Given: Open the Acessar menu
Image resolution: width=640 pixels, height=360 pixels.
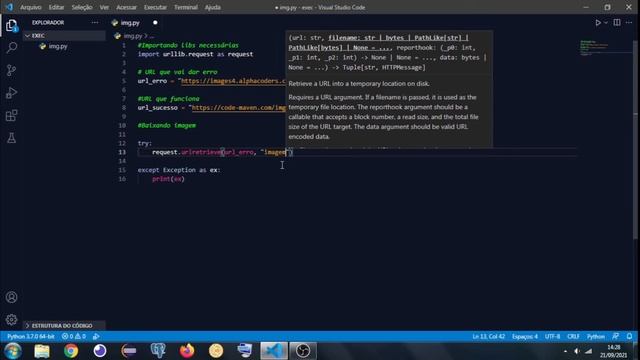Looking at the screenshot, I should [x=127, y=7].
